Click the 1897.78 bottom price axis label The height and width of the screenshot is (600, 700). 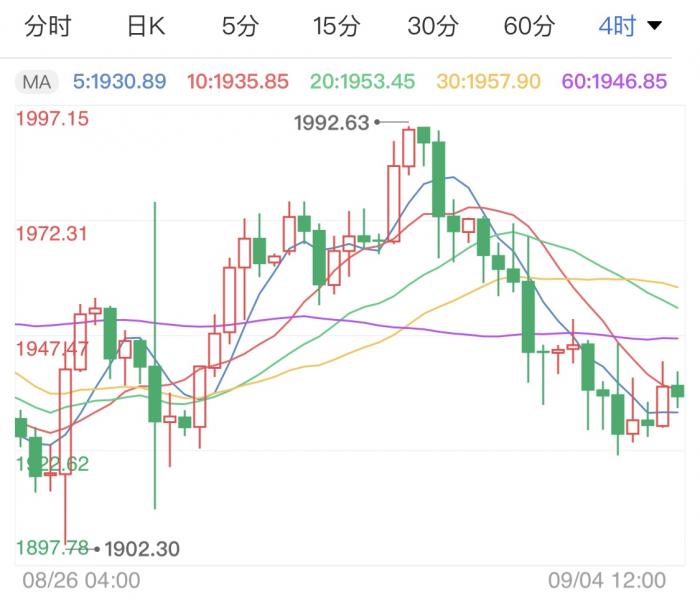tap(52, 547)
